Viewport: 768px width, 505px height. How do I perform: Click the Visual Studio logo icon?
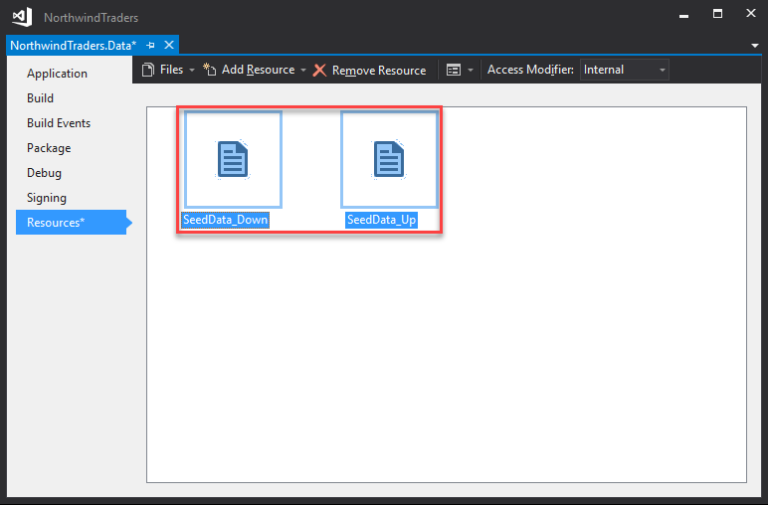click(x=21, y=17)
